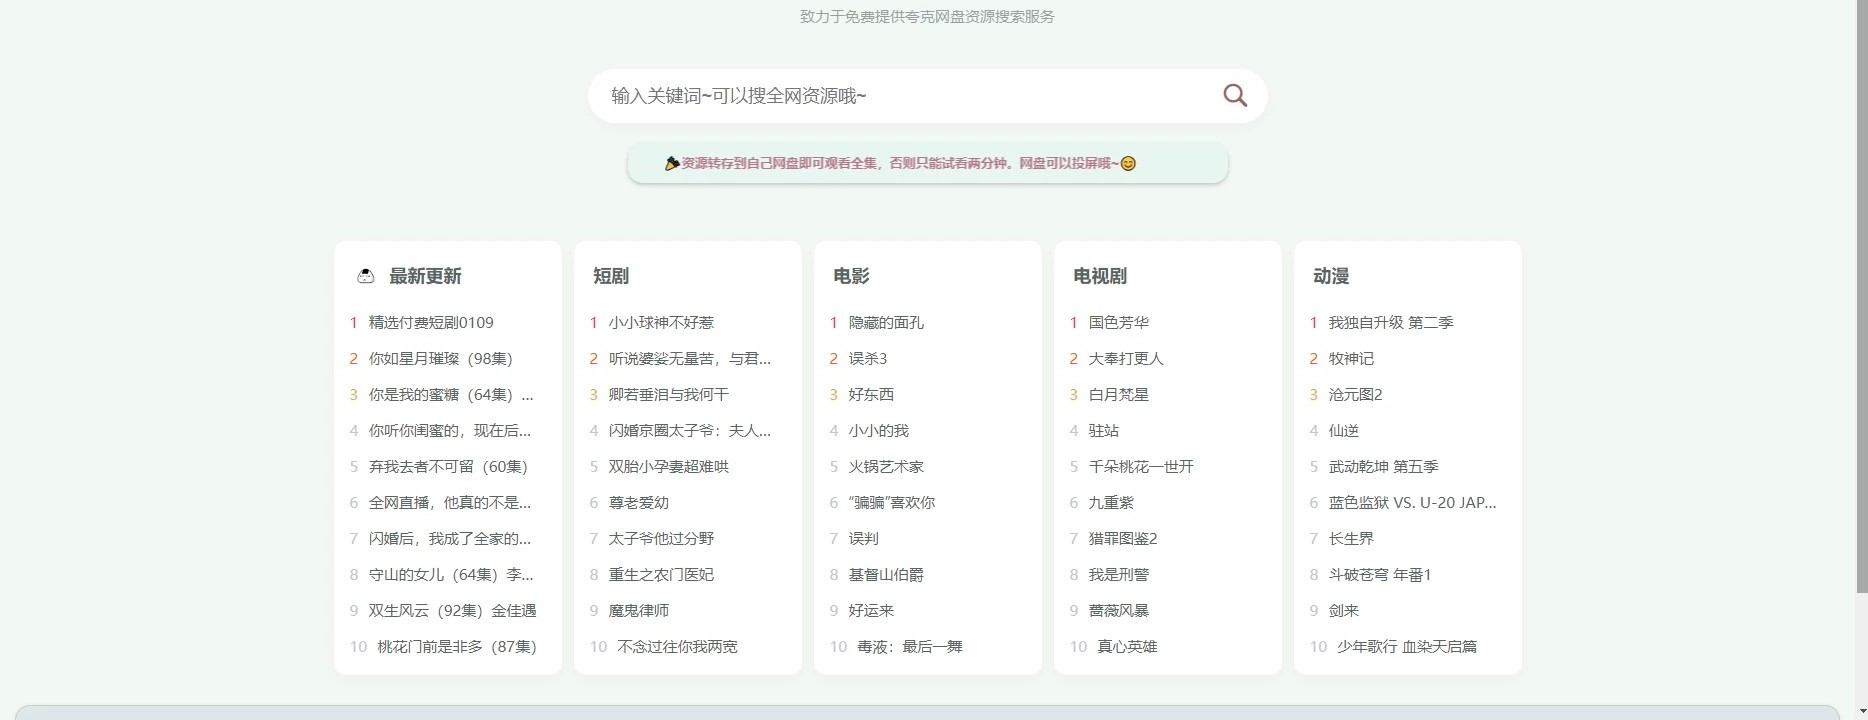Select the TV series 驻站
The height and width of the screenshot is (720, 1868).
coord(1104,431)
